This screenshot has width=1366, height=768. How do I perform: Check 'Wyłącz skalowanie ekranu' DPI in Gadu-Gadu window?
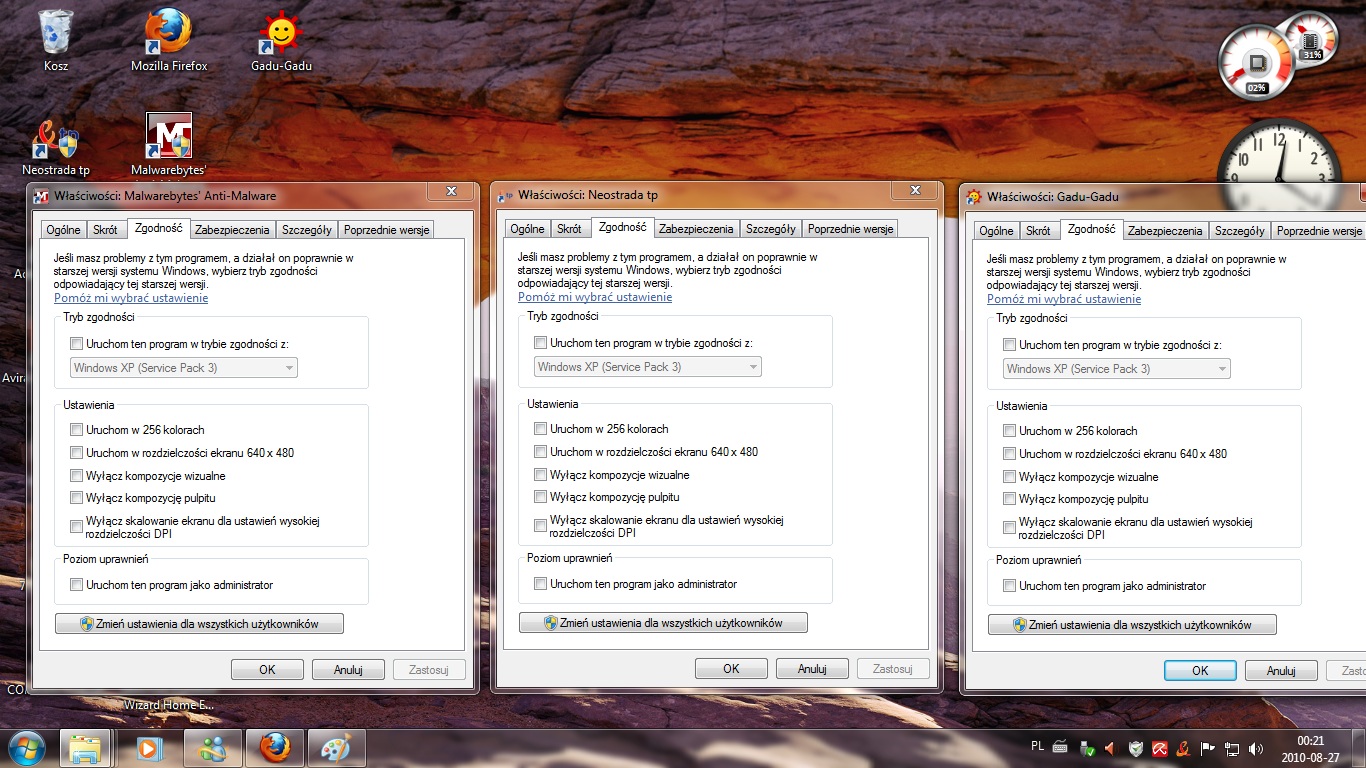pos(1010,528)
